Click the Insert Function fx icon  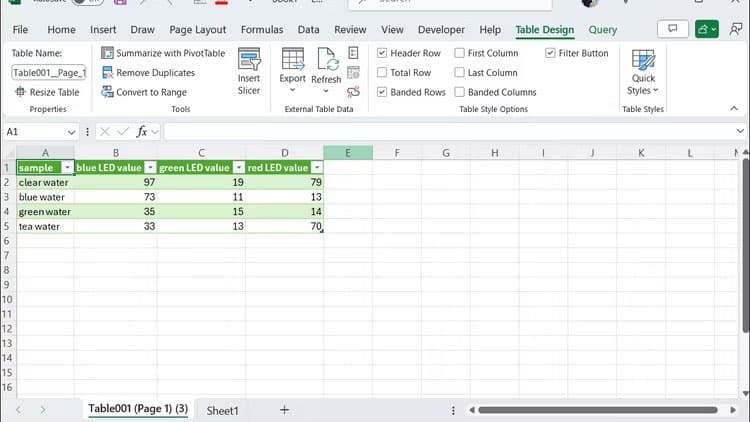[142, 132]
